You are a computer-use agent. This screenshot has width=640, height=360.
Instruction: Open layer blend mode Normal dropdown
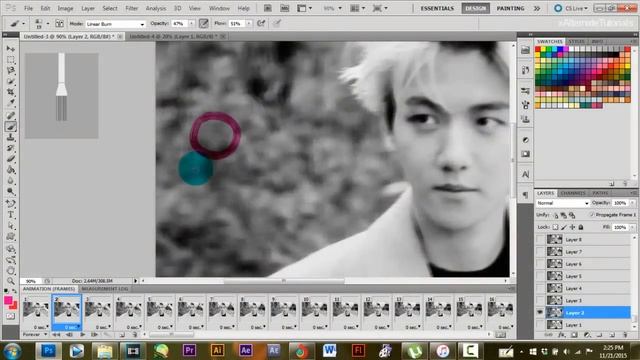(562, 203)
